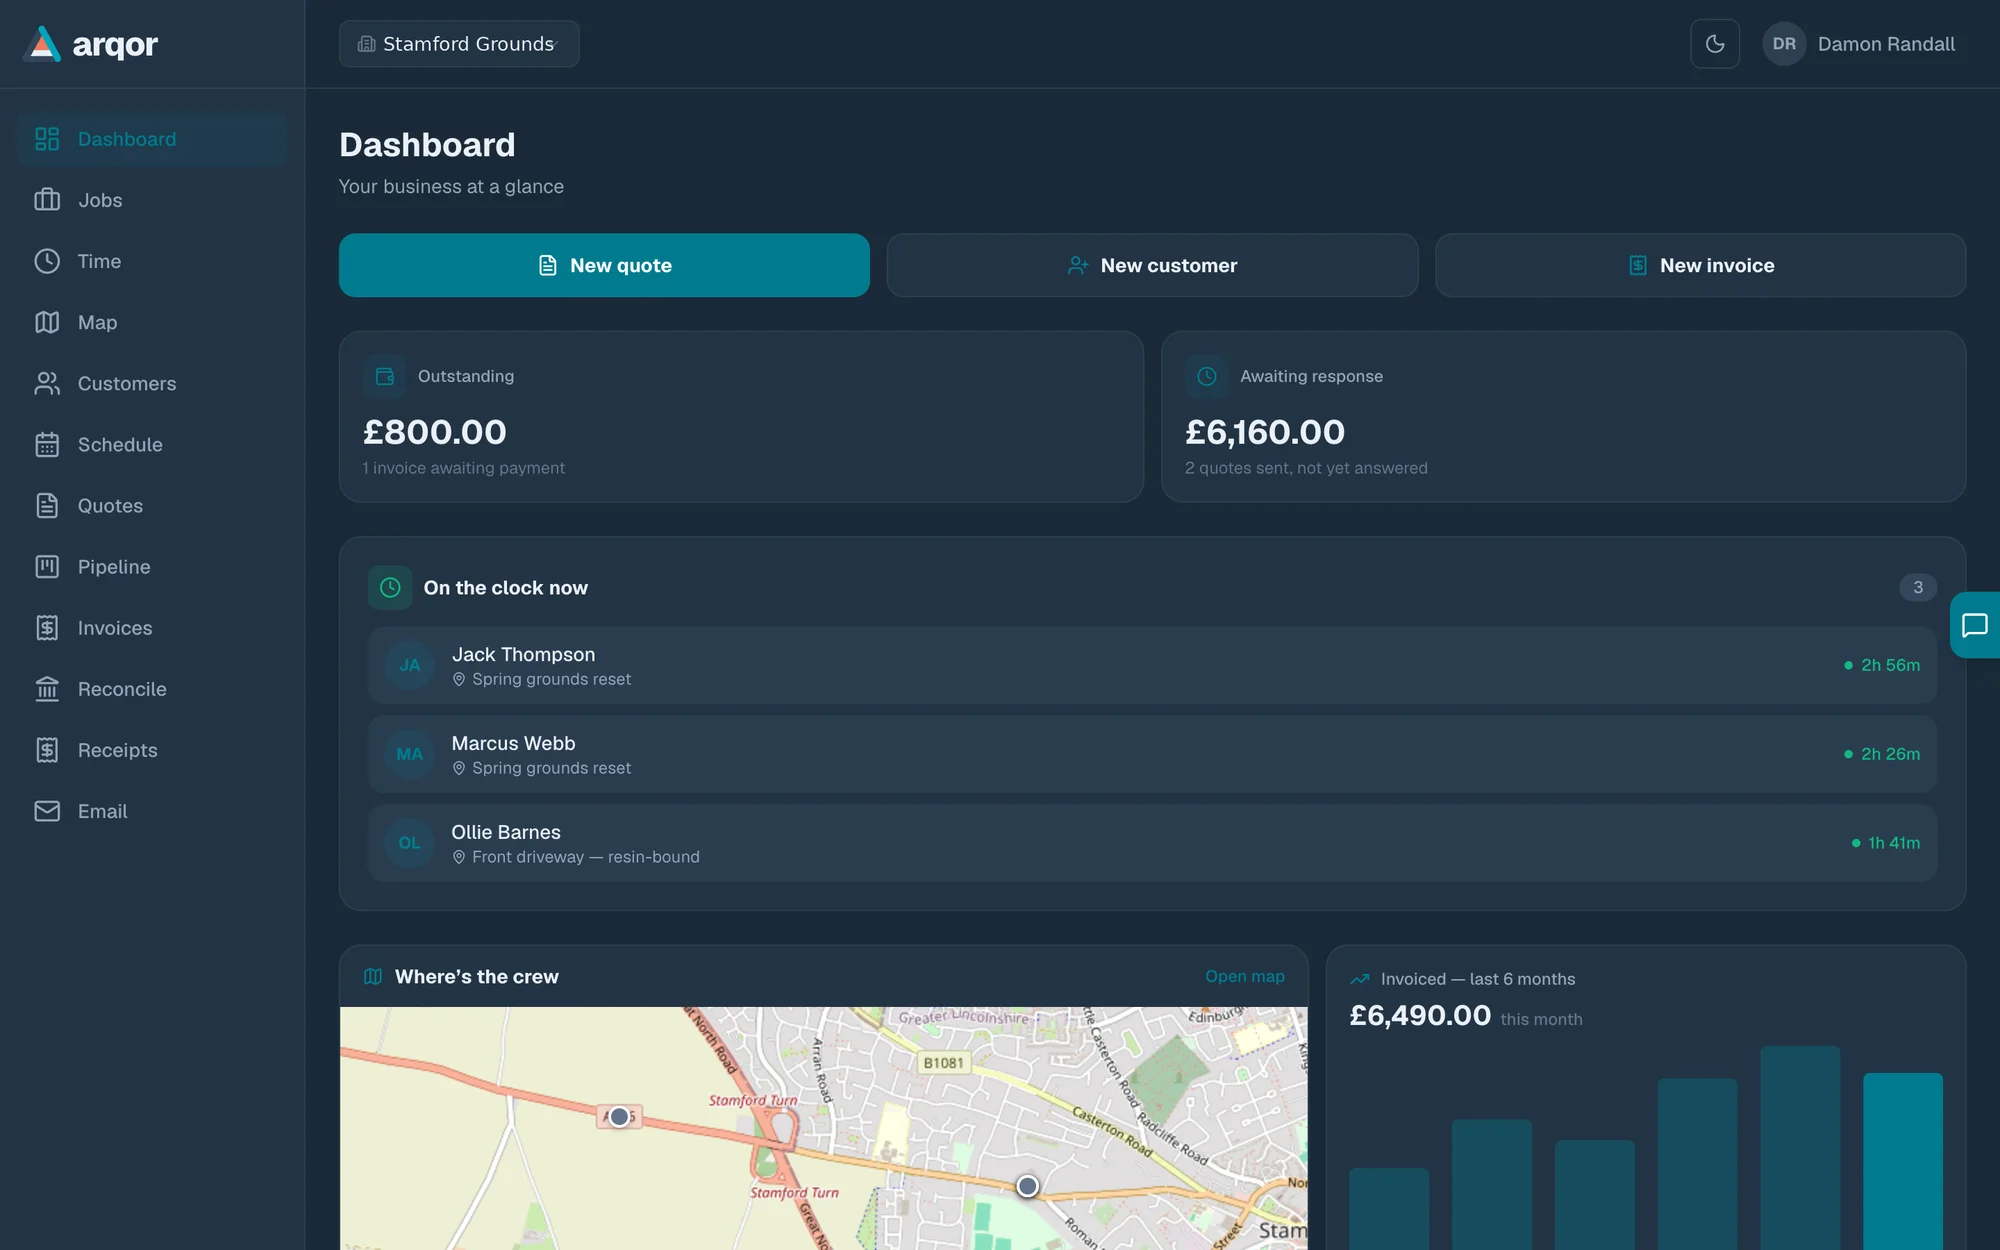The height and width of the screenshot is (1250, 2000).
Task: Navigate to Invoices
Action: pos(152,628)
